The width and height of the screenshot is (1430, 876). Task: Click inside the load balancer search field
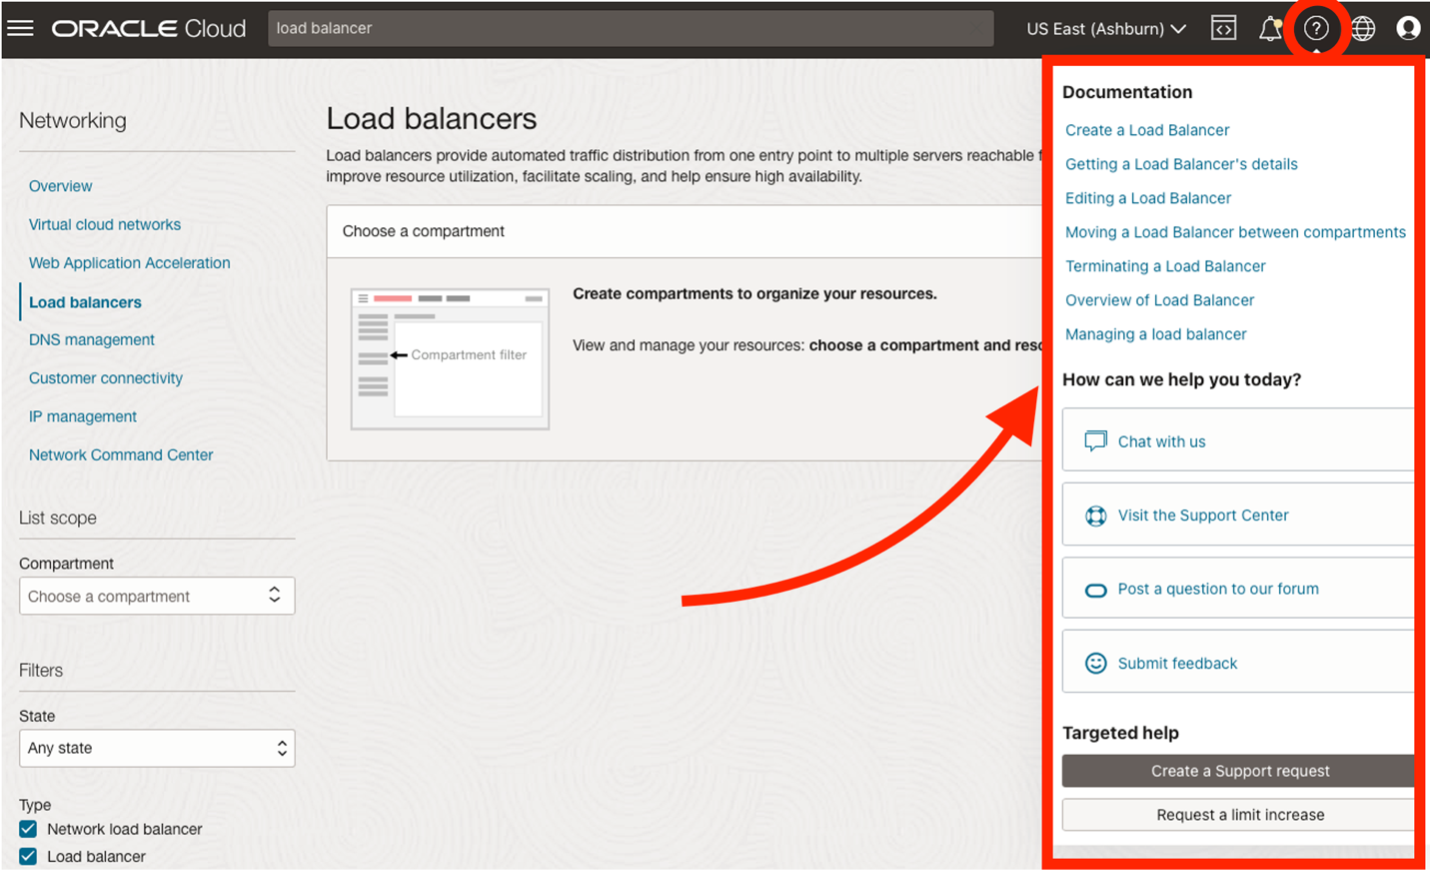point(628,28)
